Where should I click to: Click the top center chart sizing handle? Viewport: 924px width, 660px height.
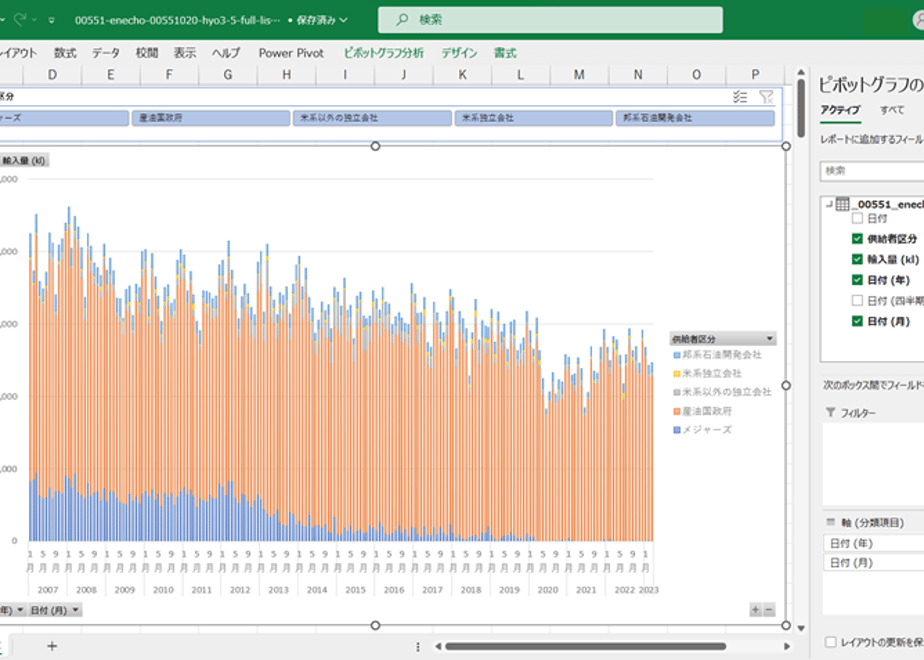point(375,146)
